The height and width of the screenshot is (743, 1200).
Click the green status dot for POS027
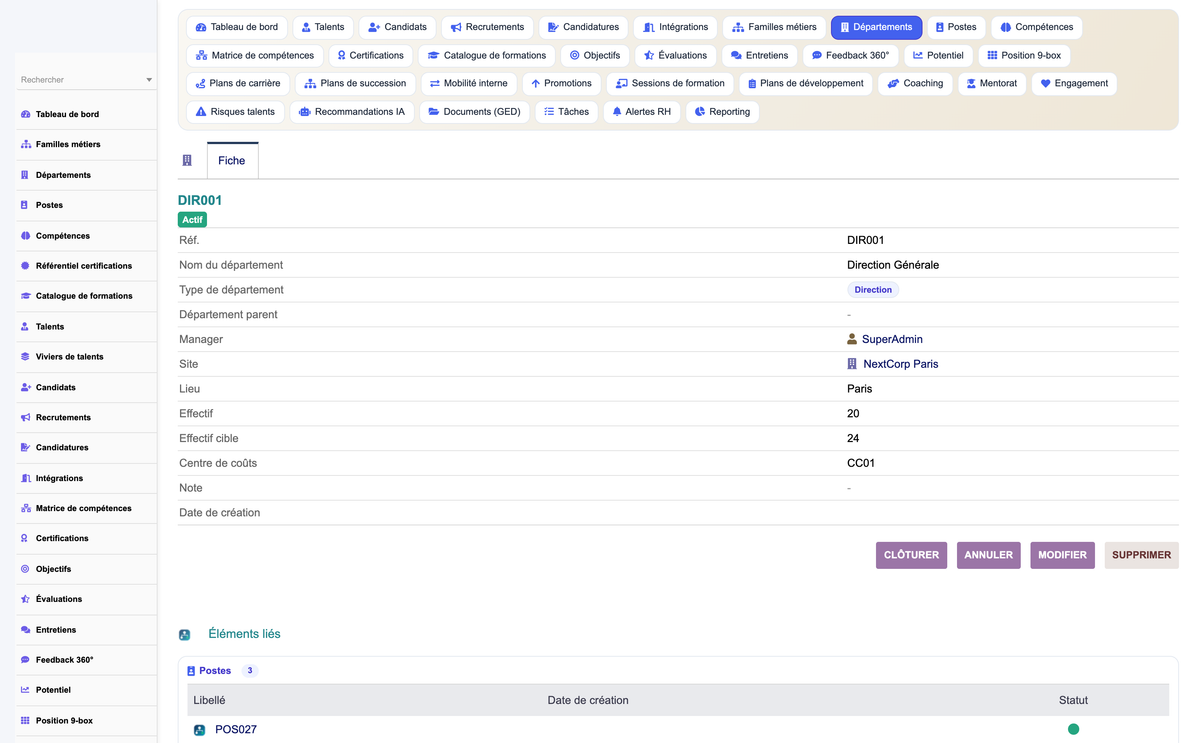point(1073,729)
